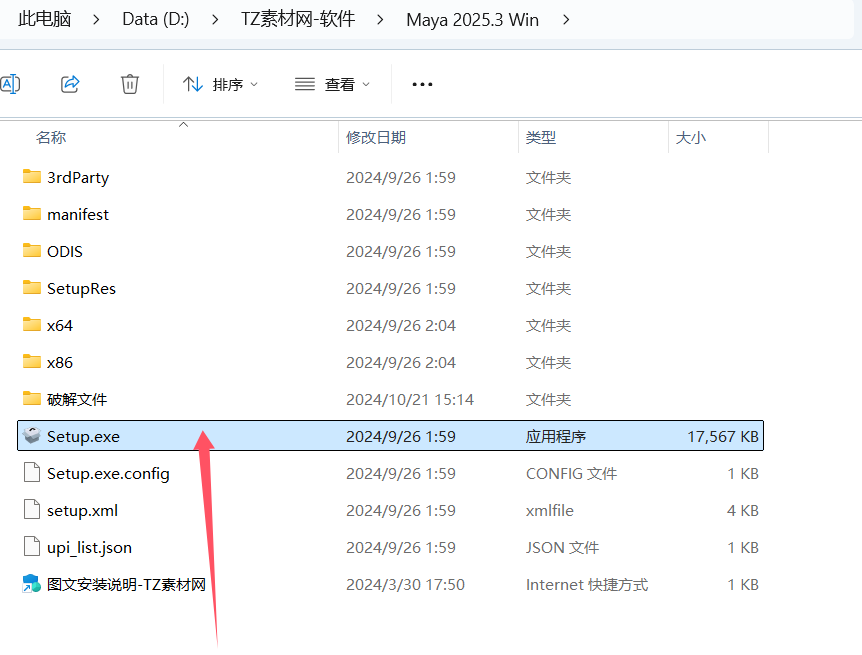The height and width of the screenshot is (655, 862).
Task: Click the Setup.exe.config file icon
Action: (x=32, y=472)
